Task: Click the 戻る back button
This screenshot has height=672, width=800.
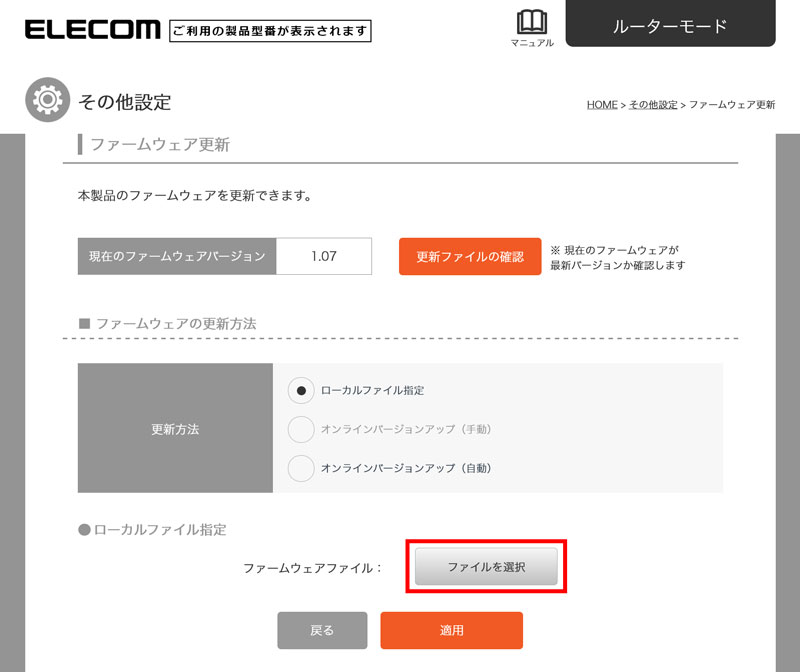Action: tap(322, 630)
